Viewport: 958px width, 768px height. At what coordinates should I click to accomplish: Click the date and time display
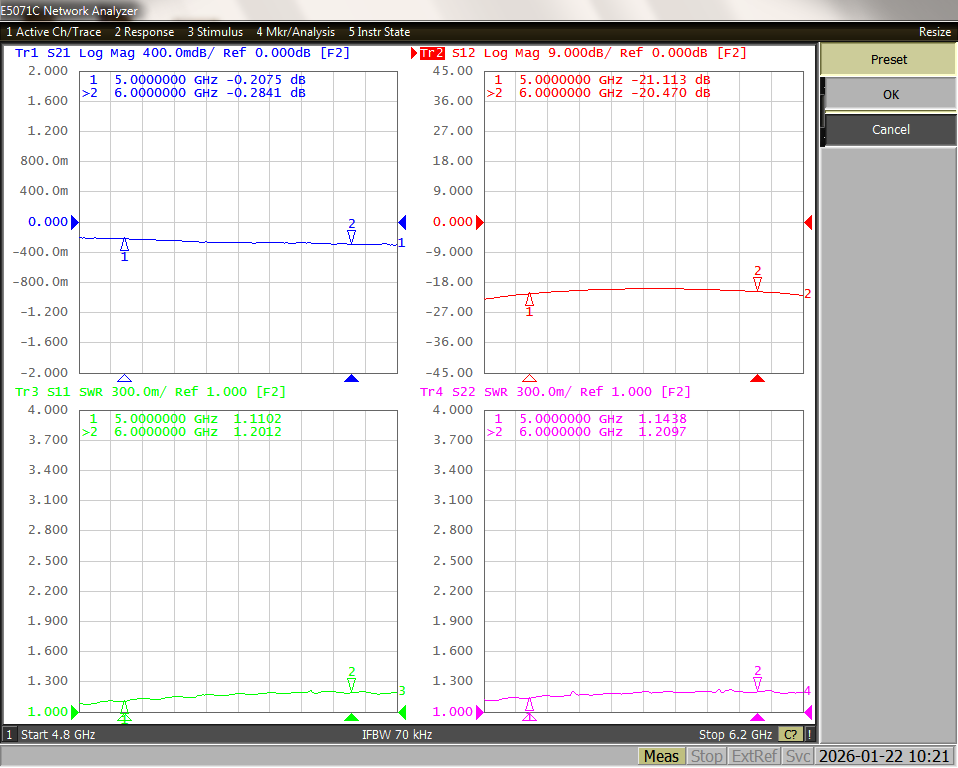click(885, 756)
